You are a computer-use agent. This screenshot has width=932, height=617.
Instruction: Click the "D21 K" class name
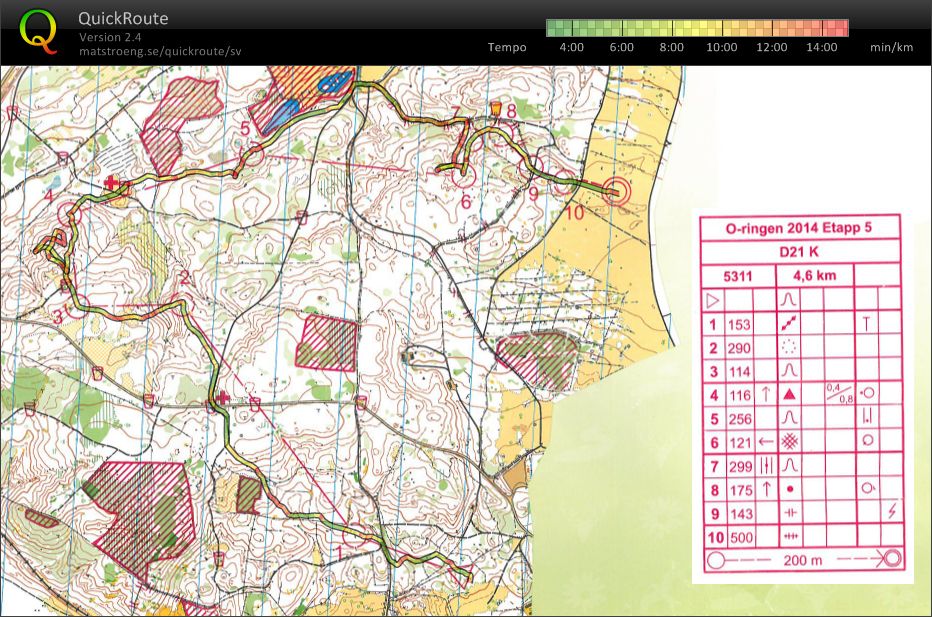tap(799, 252)
